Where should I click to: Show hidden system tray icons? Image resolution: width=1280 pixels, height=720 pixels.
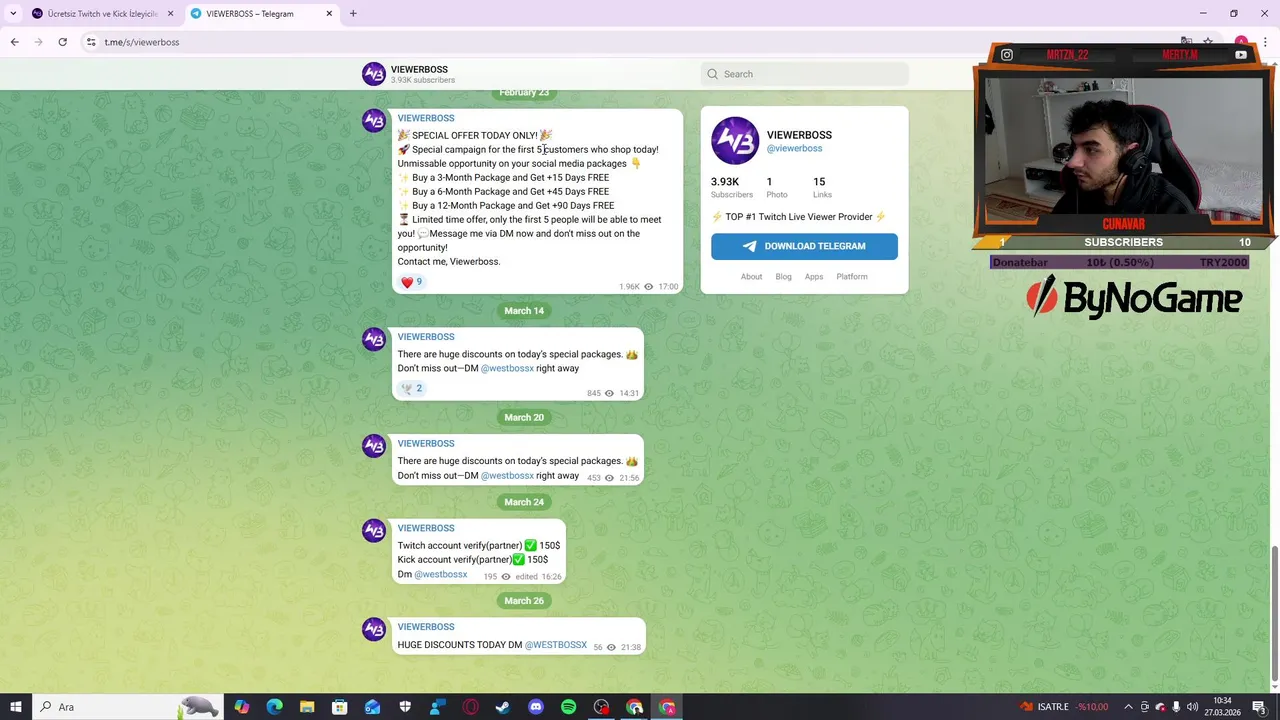(1128, 707)
